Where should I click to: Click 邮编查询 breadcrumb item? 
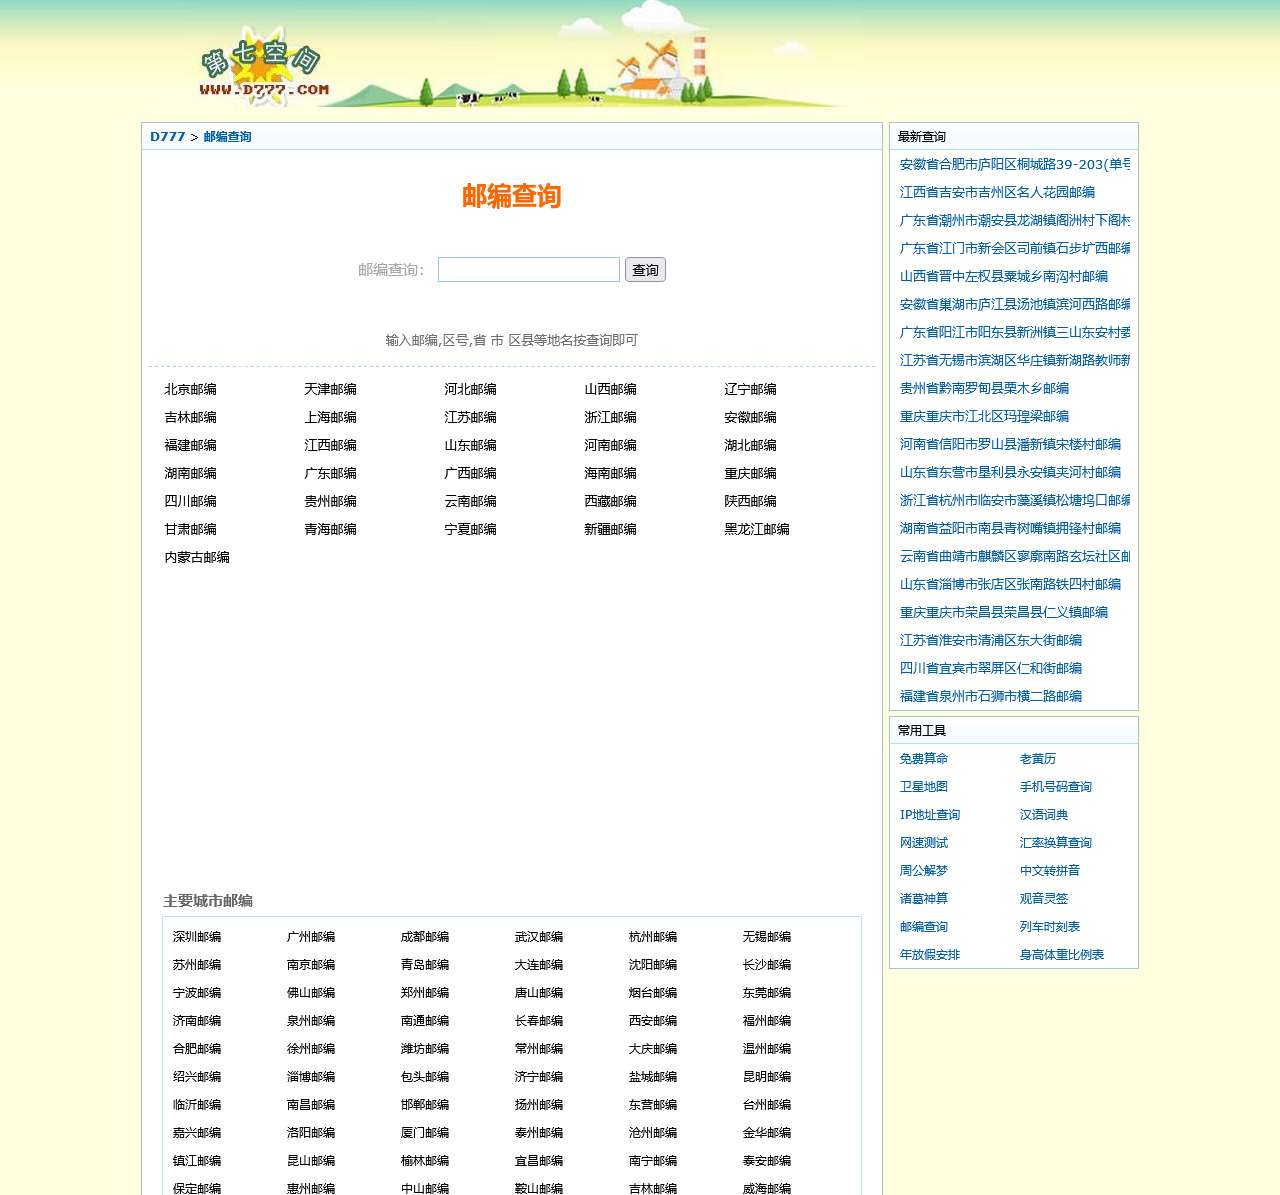(227, 137)
